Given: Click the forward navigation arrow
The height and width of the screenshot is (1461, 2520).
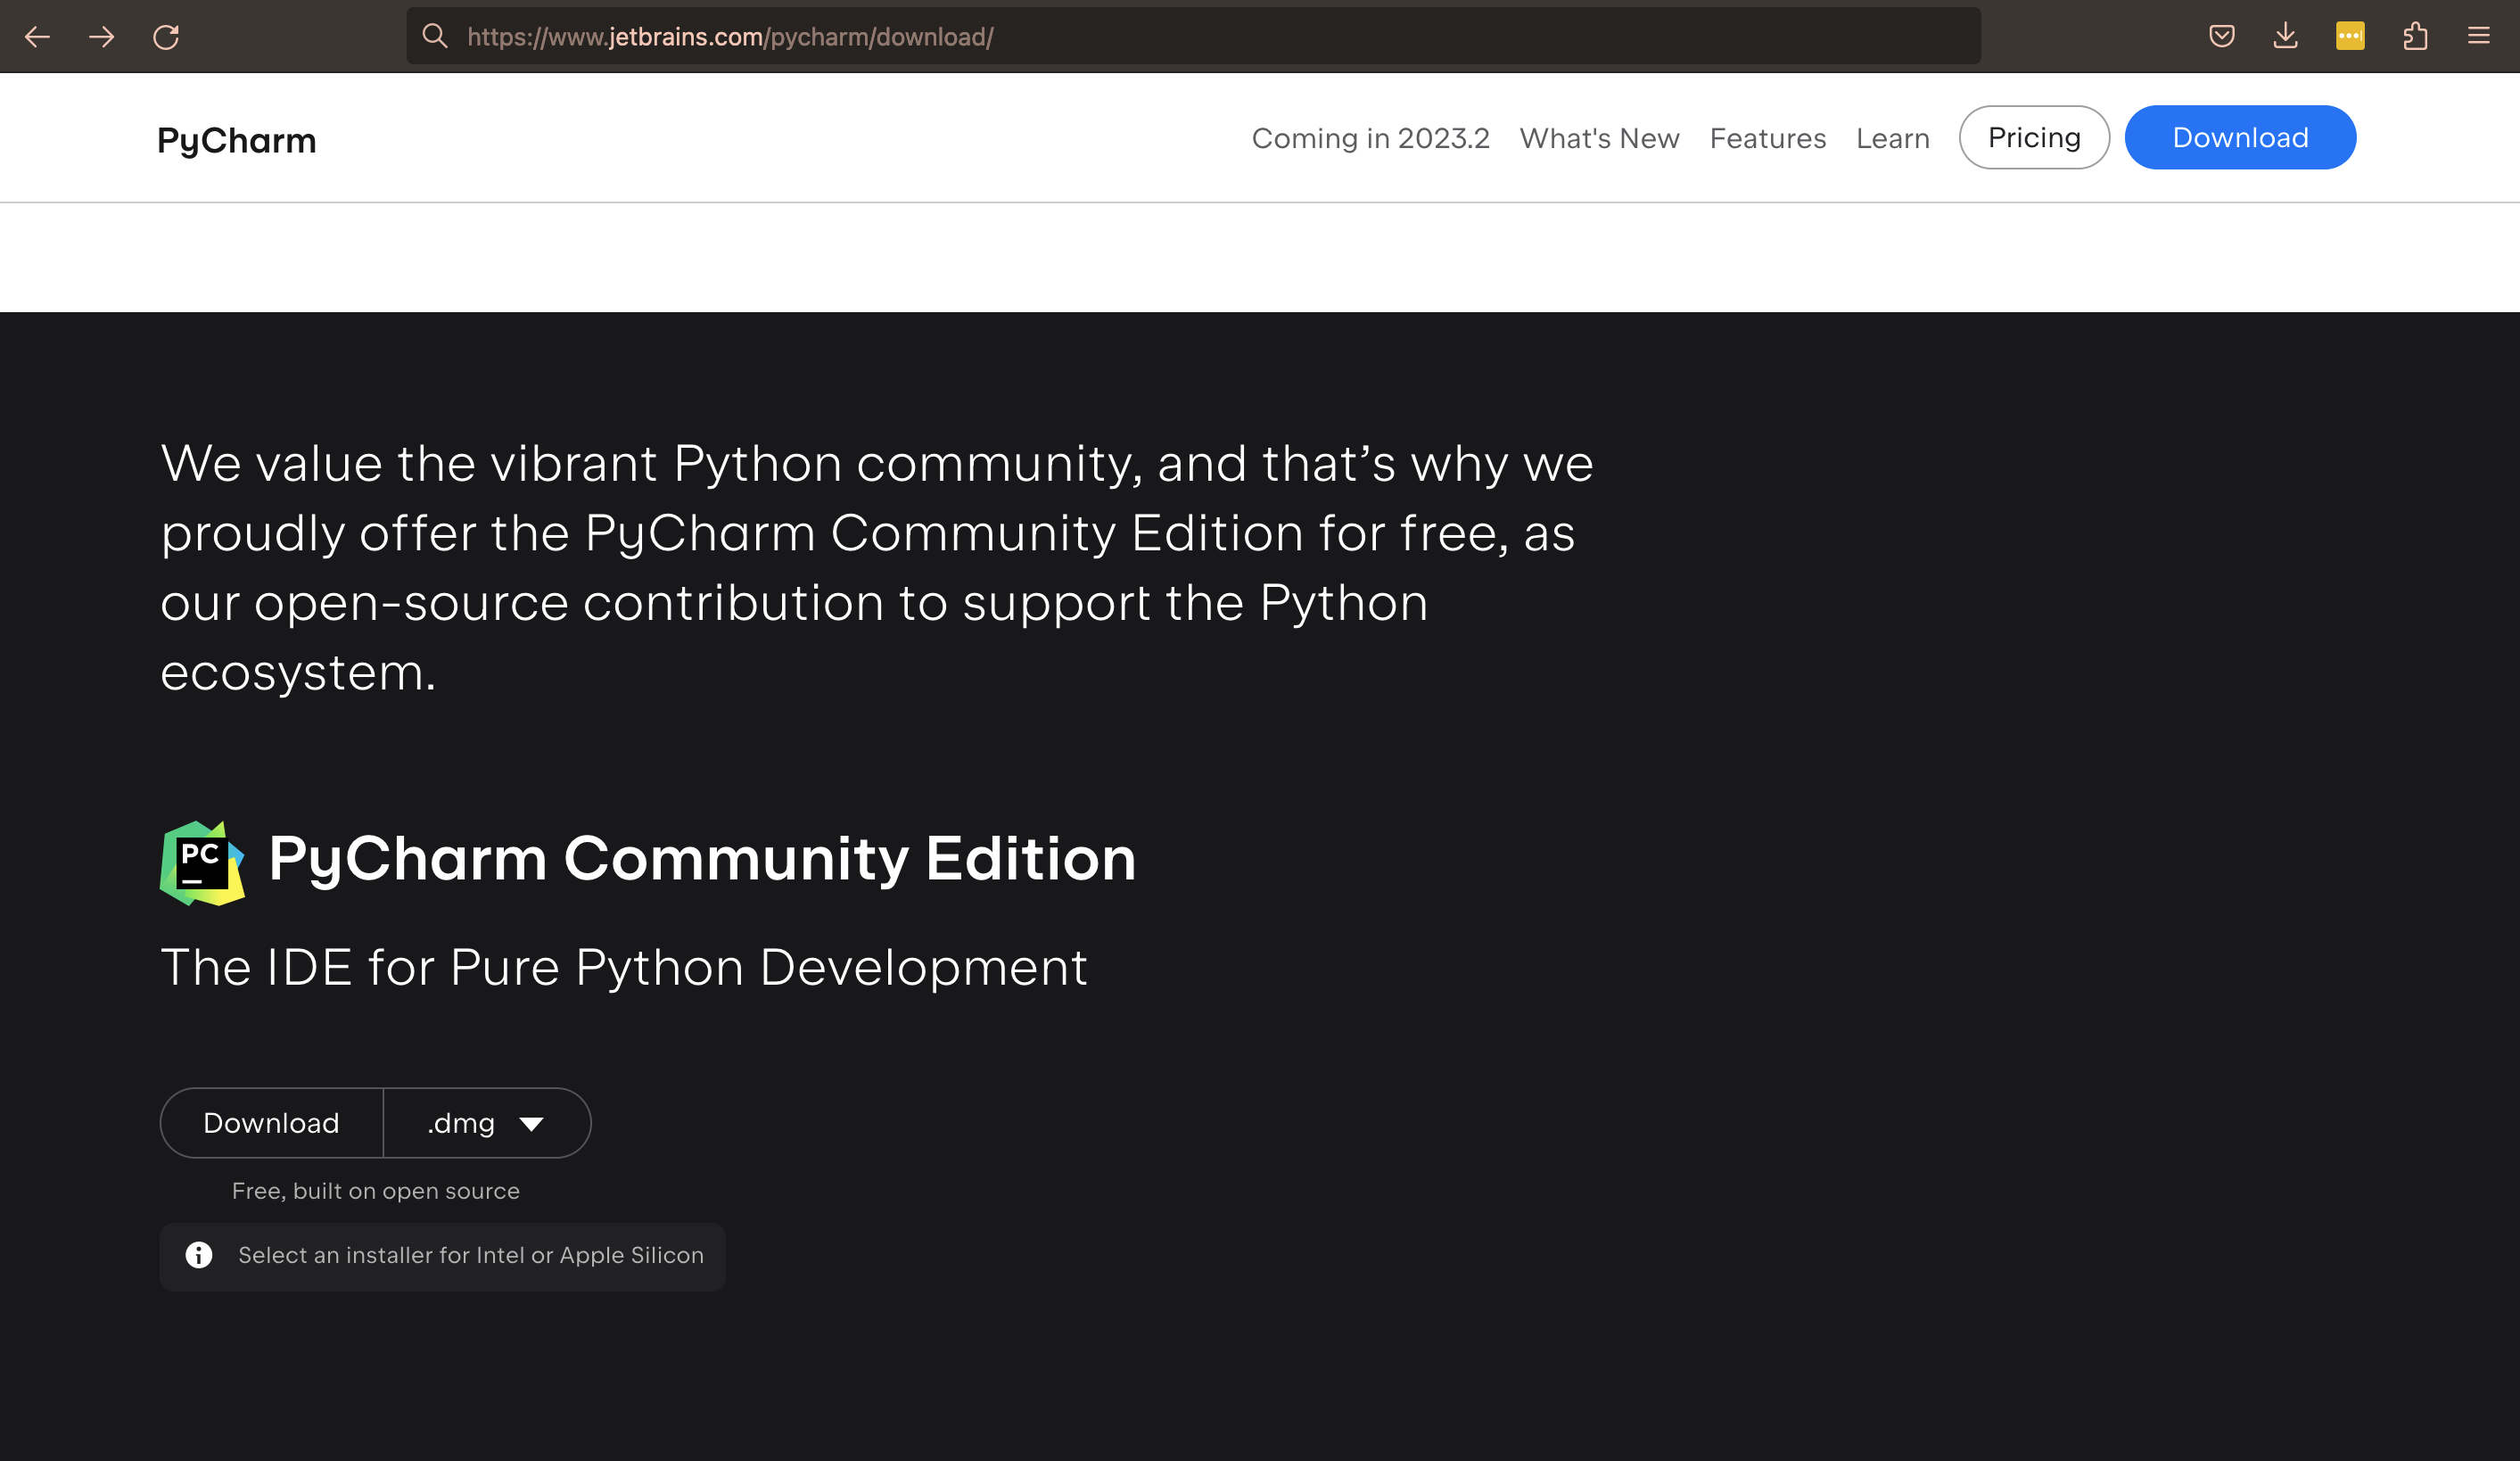Looking at the screenshot, I should coord(102,36).
